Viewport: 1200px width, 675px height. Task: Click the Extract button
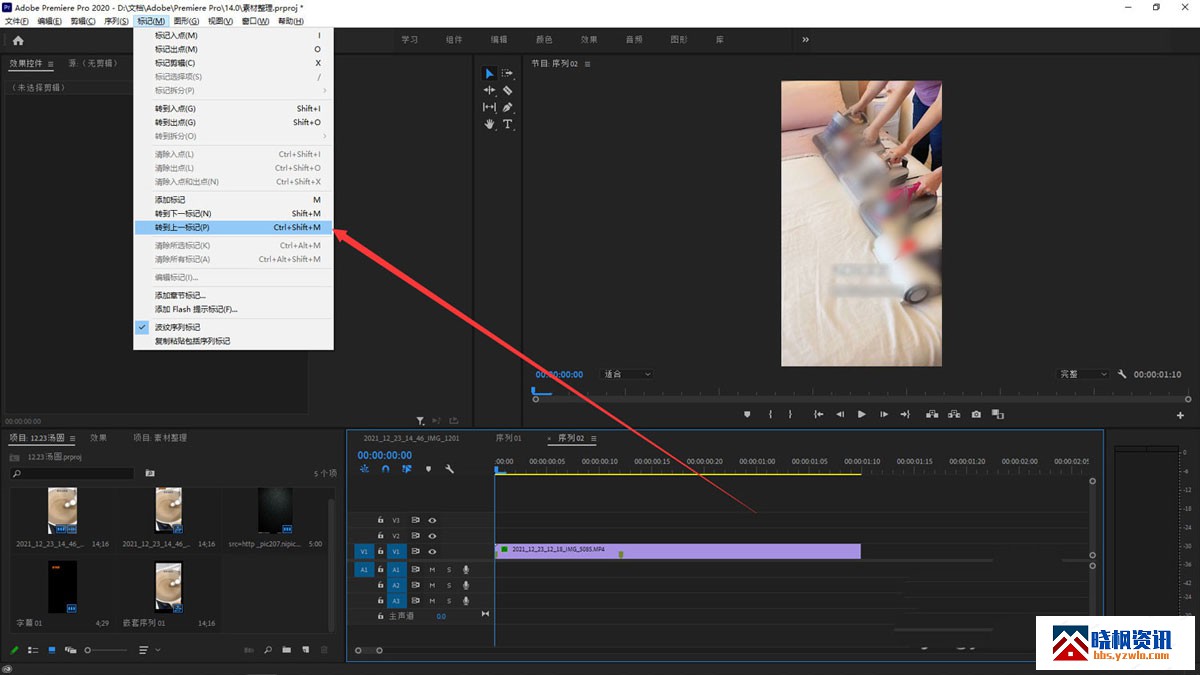coord(954,414)
